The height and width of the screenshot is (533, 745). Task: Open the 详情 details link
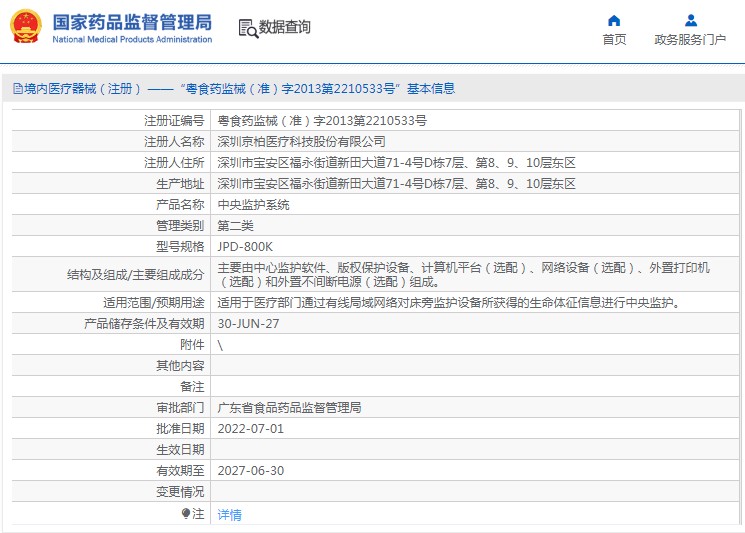coord(229,514)
